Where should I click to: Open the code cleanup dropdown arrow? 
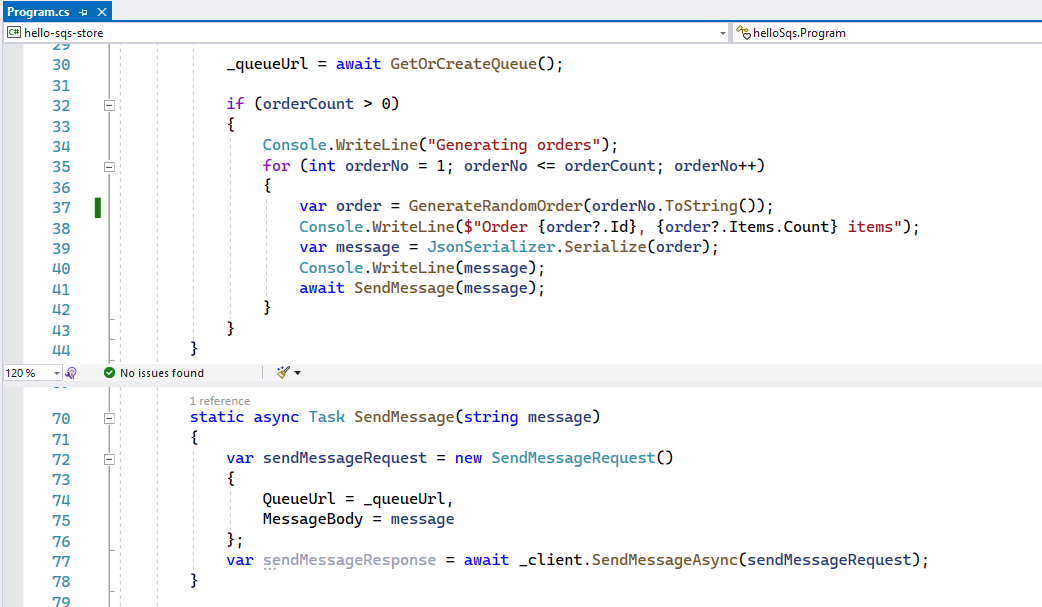298,373
